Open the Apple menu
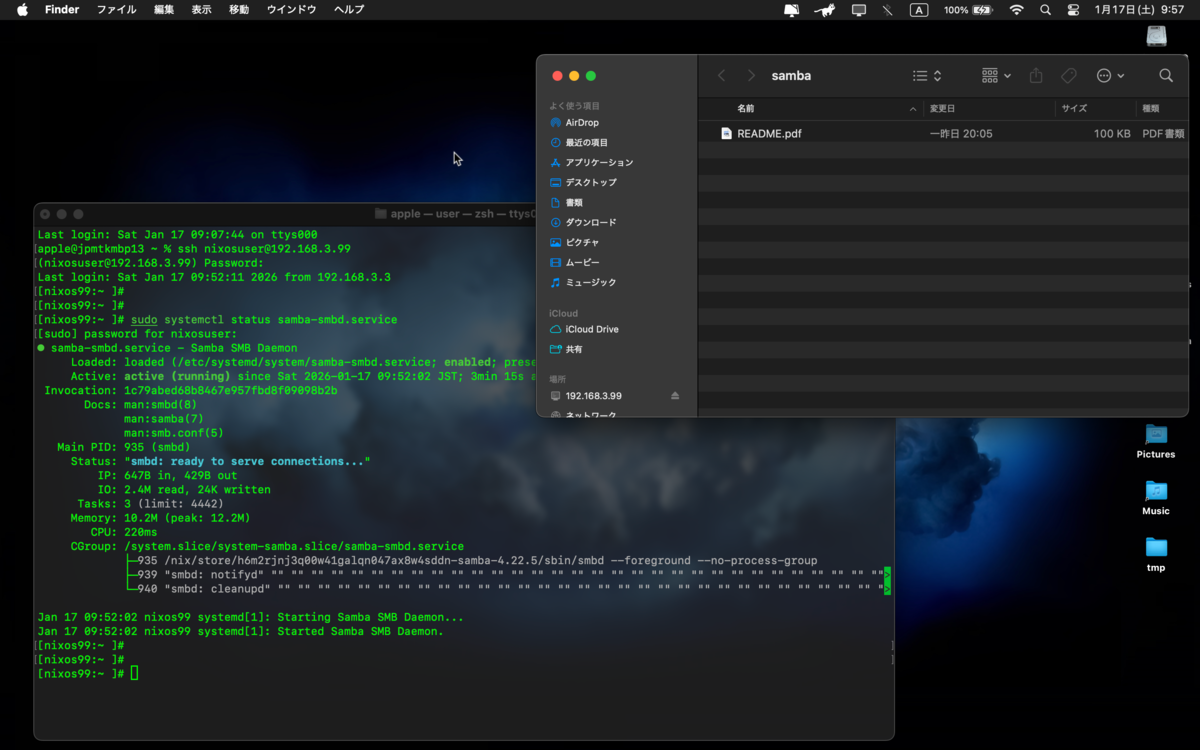The image size is (1200, 750). click(x=22, y=10)
